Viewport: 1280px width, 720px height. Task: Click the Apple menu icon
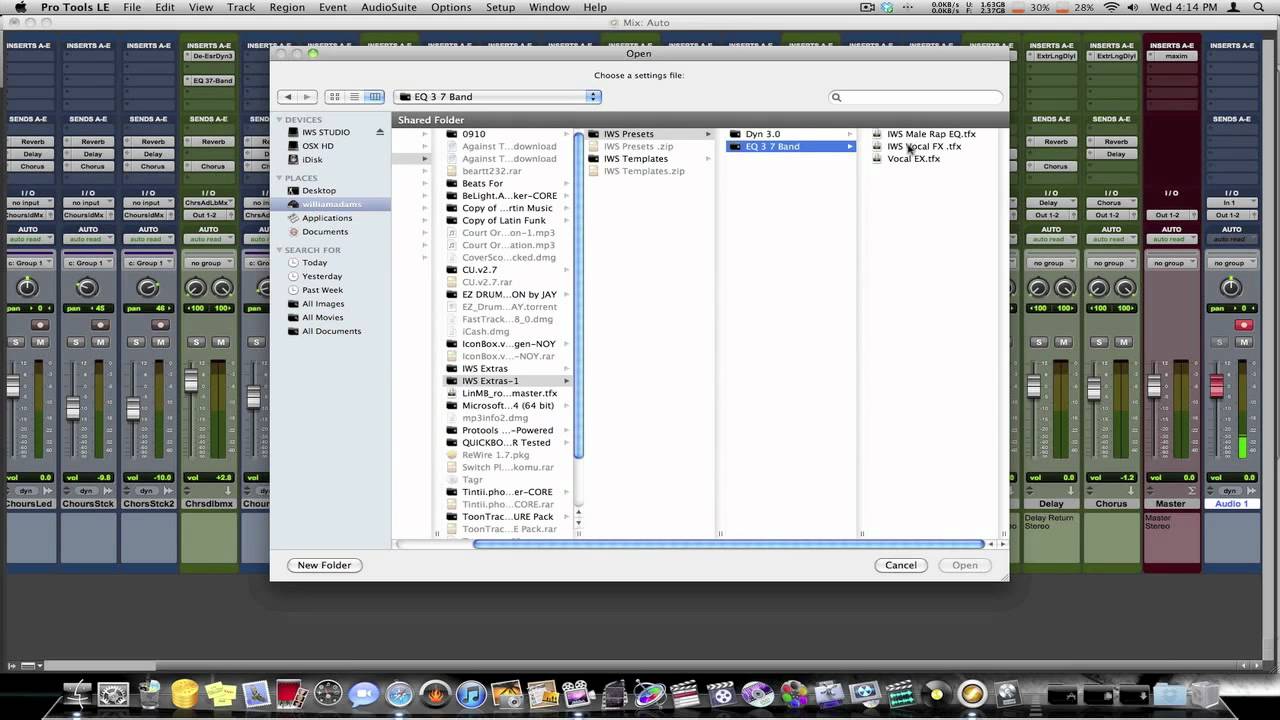pos(19,7)
